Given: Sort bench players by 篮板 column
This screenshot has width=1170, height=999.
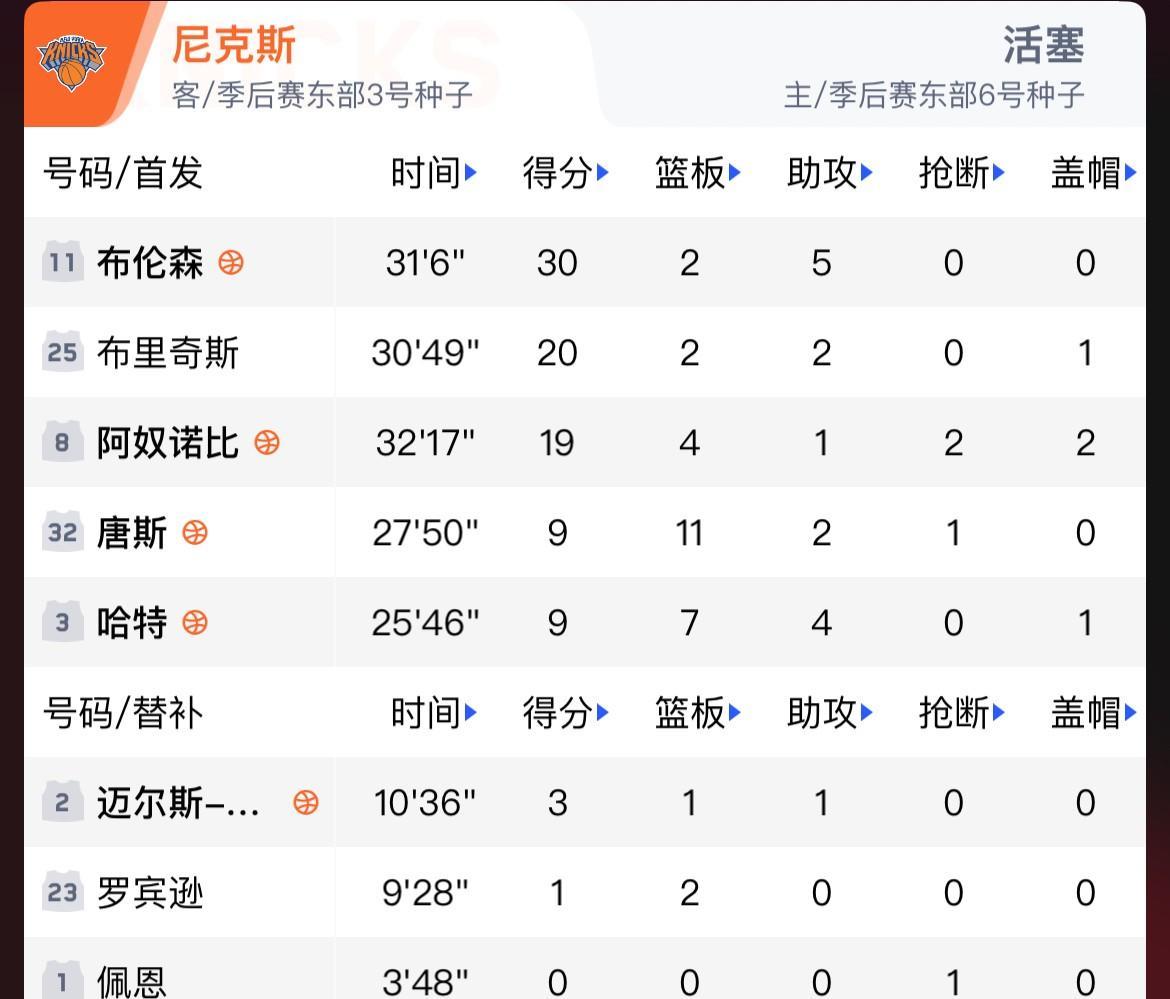Looking at the screenshot, I should 698,713.
